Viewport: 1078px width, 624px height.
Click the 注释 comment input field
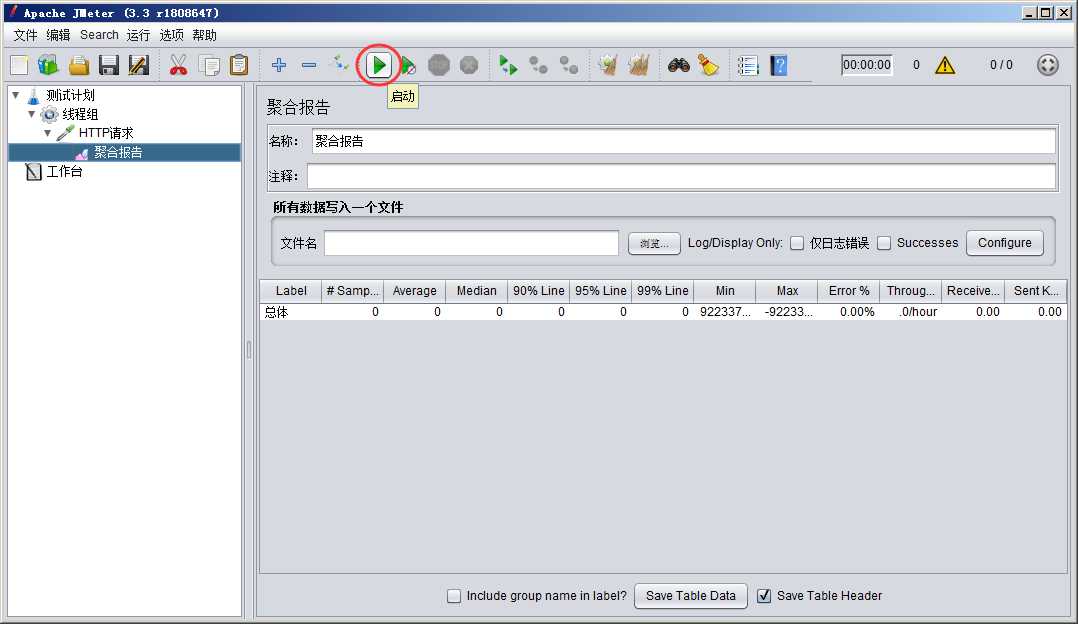[681, 177]
